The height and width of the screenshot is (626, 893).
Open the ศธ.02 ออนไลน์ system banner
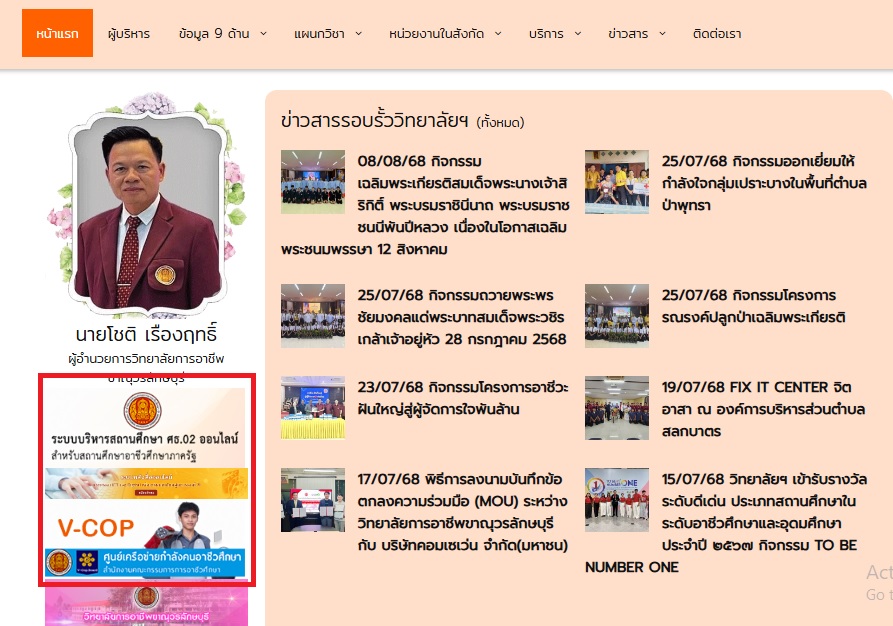point(145,427)
